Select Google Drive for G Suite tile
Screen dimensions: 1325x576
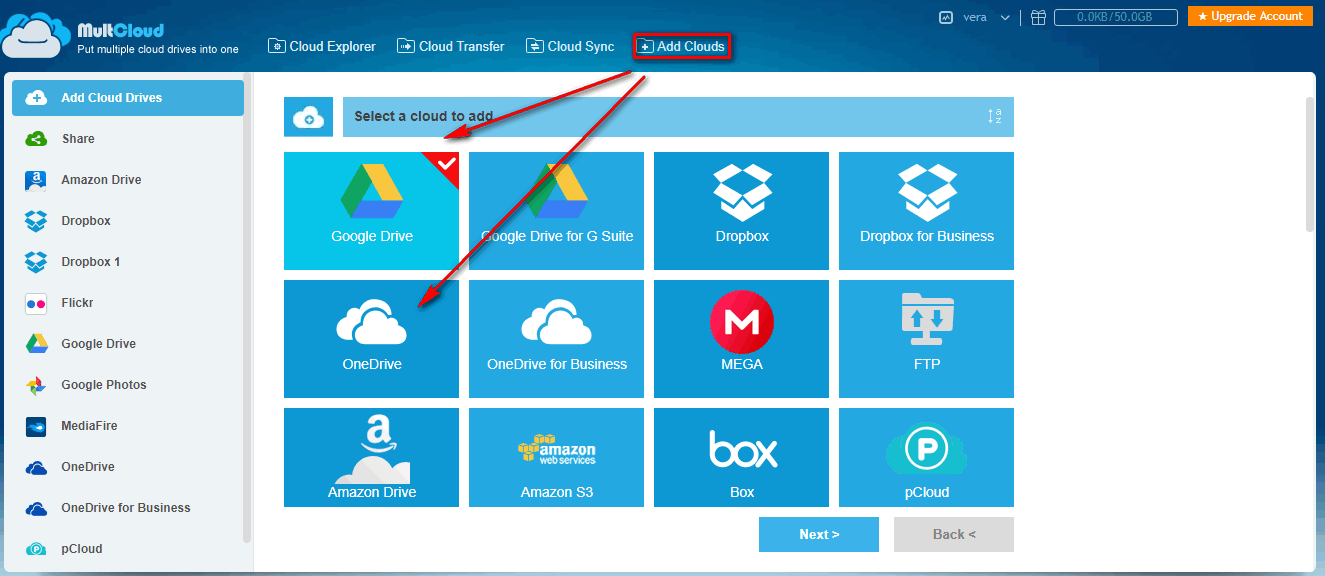click(557, 211)
